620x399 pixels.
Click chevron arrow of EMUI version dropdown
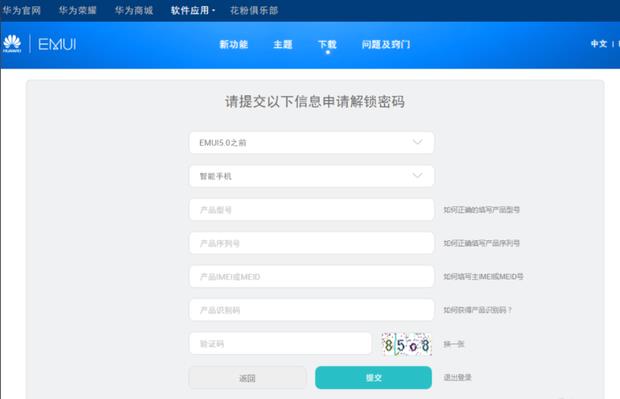pyautogui.click(x=418, y=142)
